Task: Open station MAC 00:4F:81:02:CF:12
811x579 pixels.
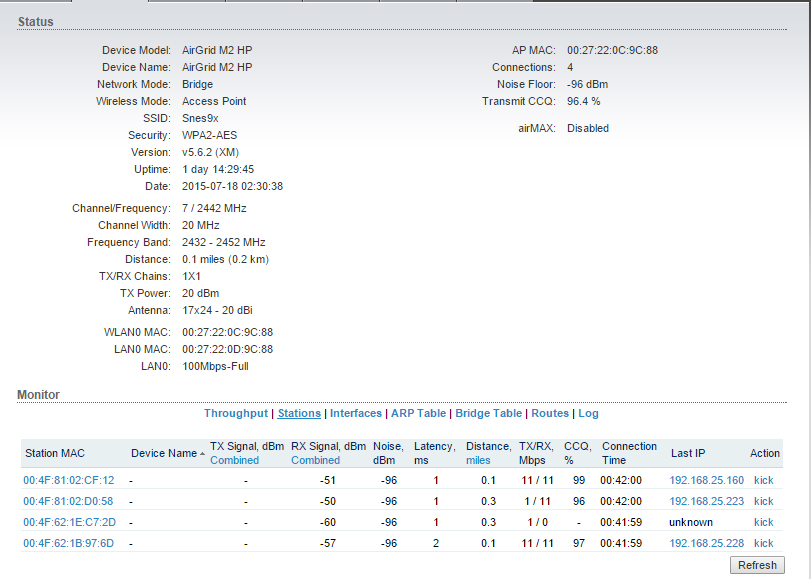Action: pyautogui.click(x=69, y=480)
